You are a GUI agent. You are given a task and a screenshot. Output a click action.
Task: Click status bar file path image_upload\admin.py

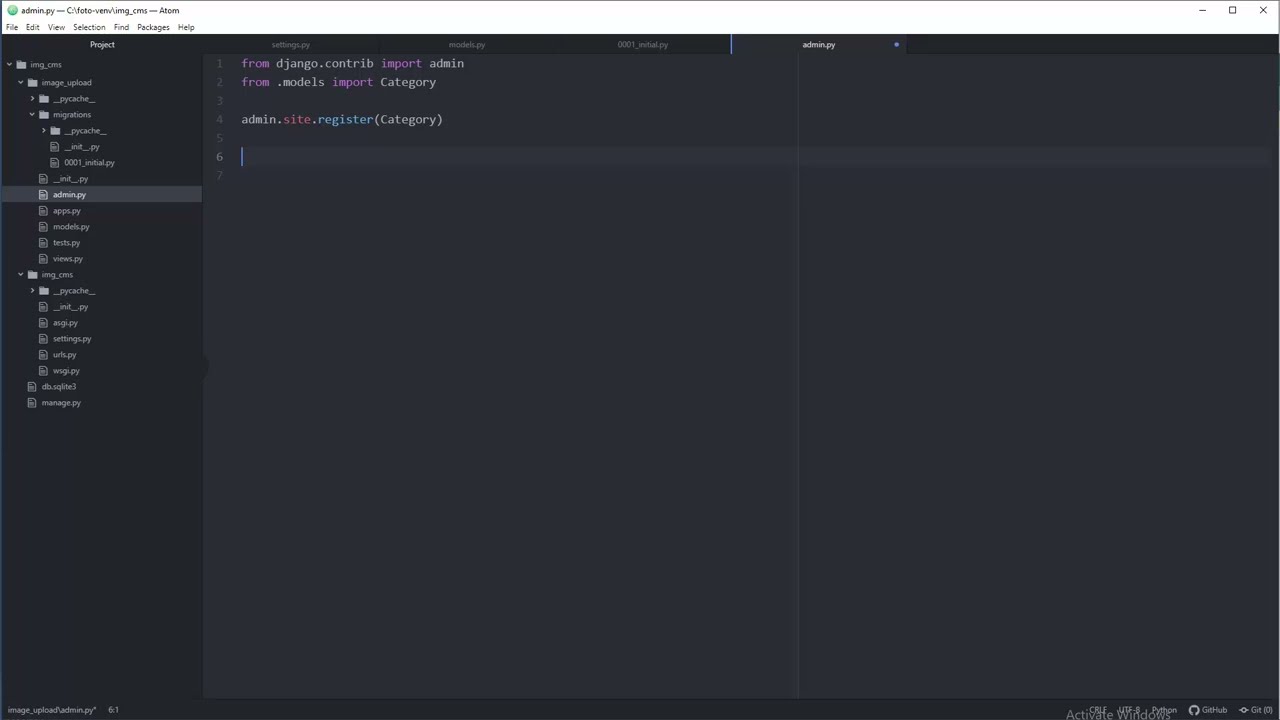pos(52,710)
